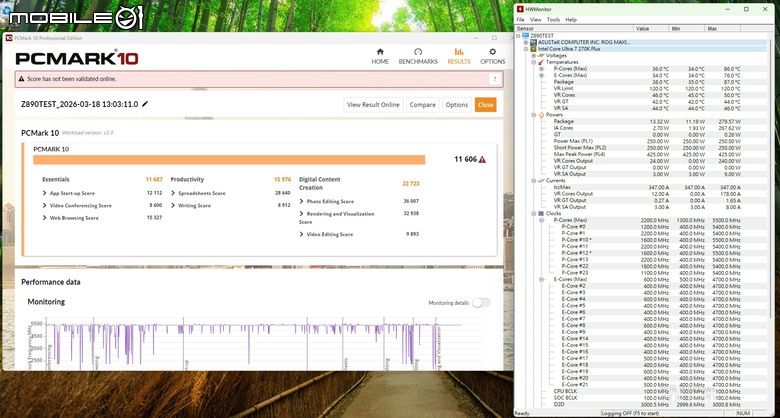Expand the Video Conferencing Score row
The width and height of the screenshot is (780, 418).
pyautogui.click(x=45, y=206)
